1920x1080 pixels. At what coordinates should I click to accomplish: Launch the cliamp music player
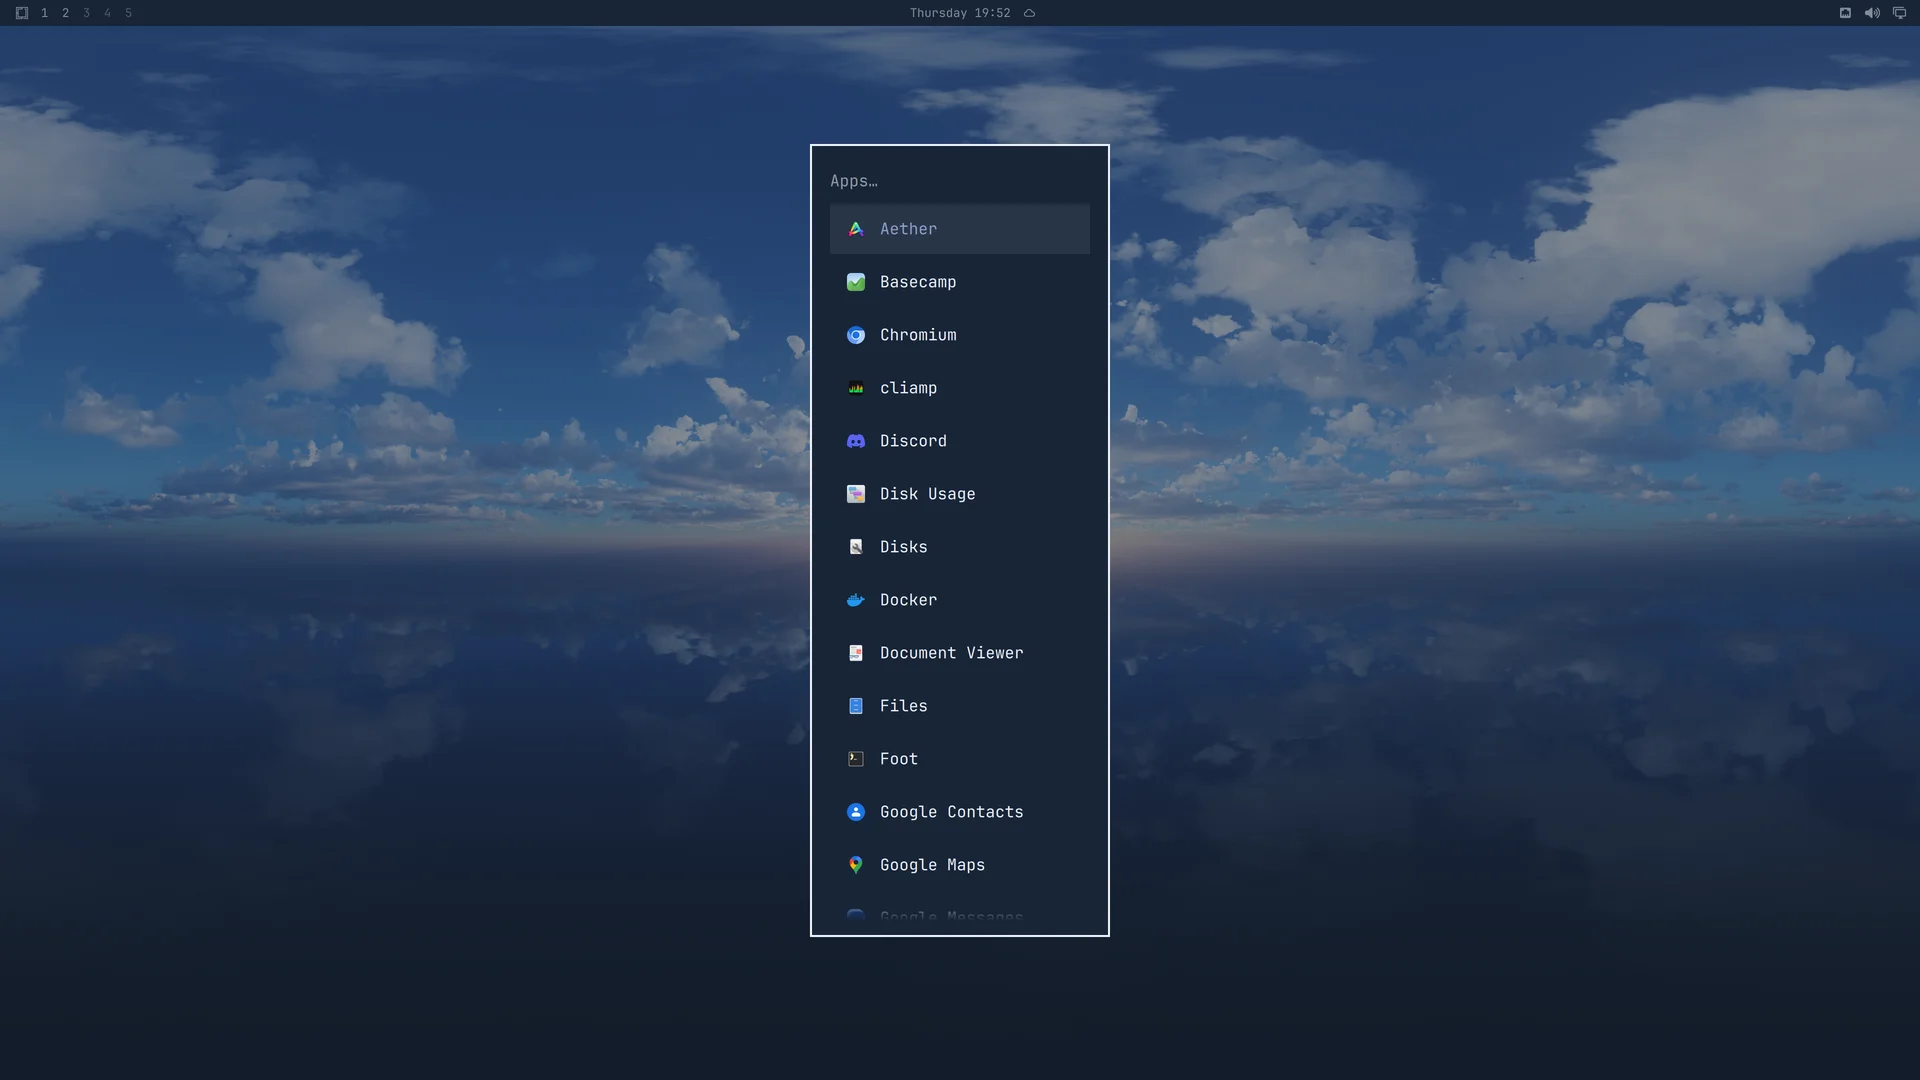959,388
